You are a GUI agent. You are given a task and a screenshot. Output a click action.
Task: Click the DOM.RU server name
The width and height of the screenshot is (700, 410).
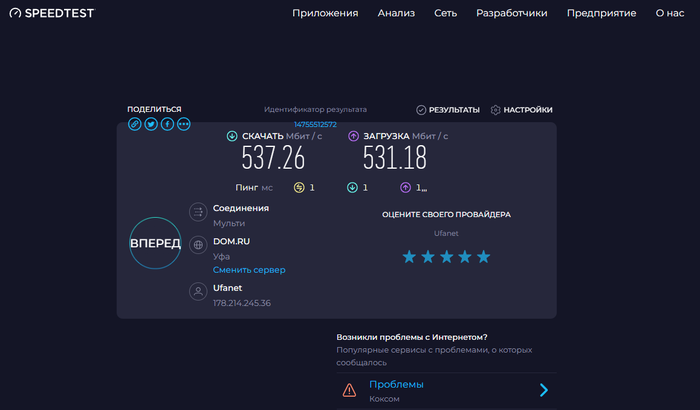point(231,241)
